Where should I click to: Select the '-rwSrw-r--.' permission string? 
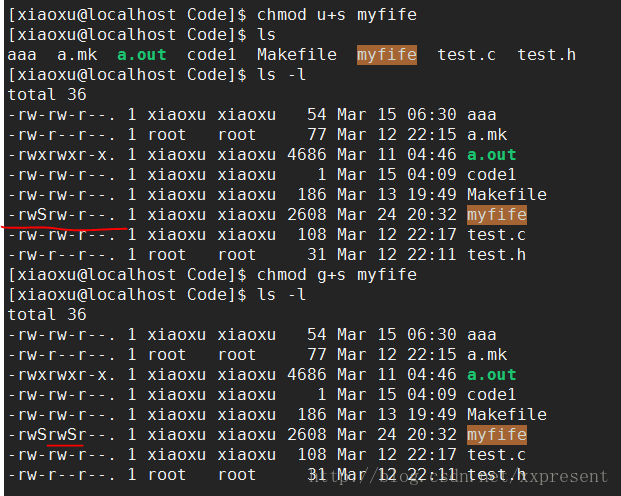point(62,215)
